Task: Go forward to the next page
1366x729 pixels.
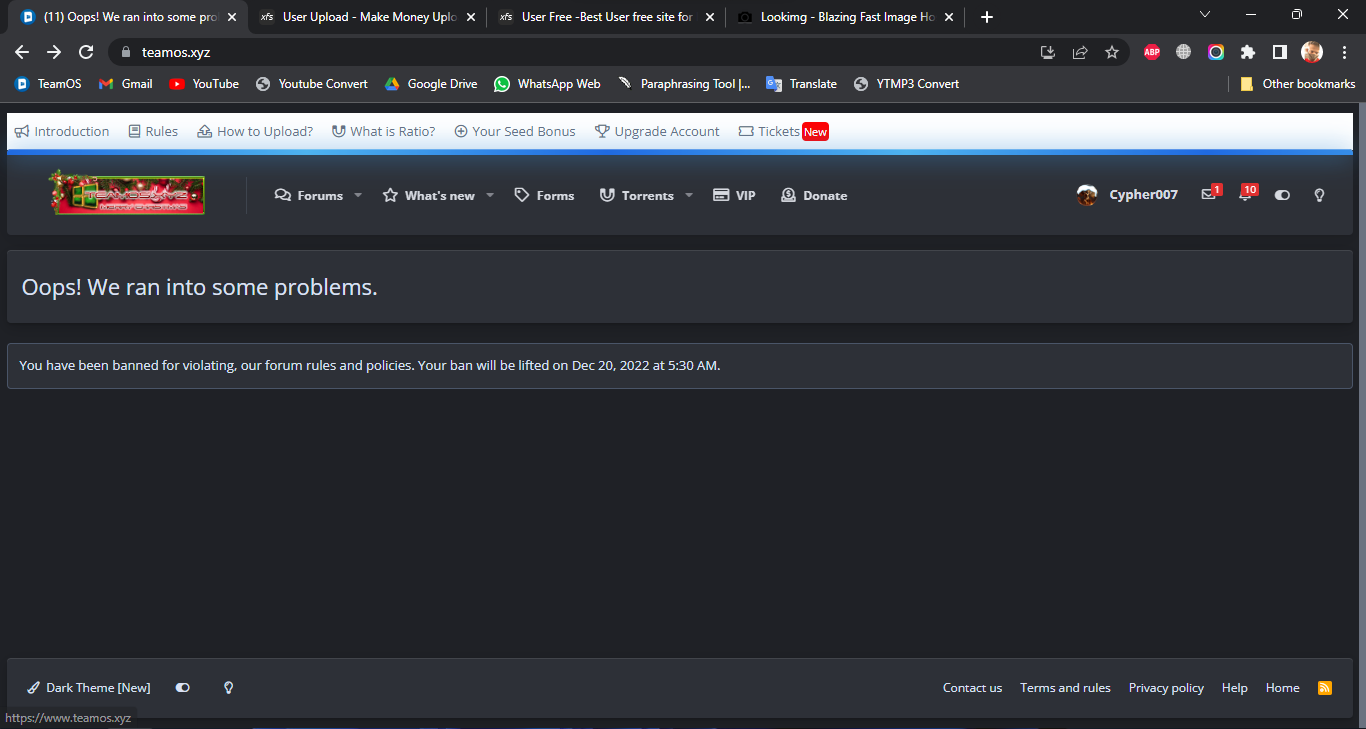Action: (54, 52)
